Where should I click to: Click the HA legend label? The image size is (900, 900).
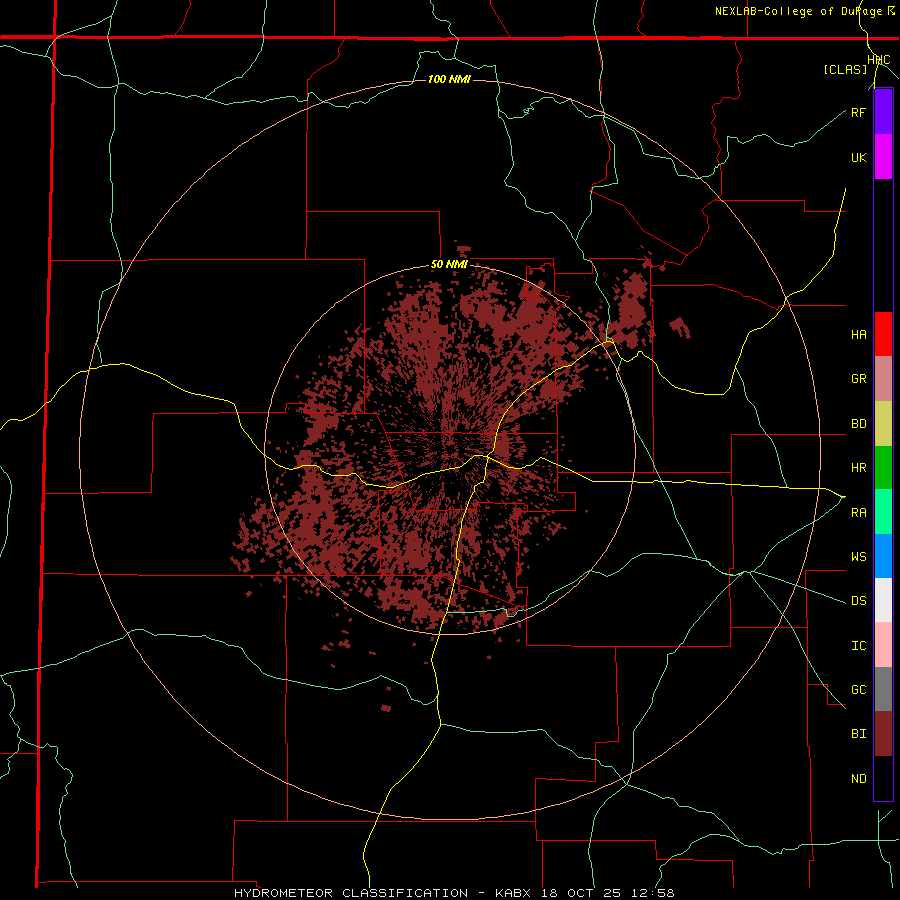[x=858, y=335]
